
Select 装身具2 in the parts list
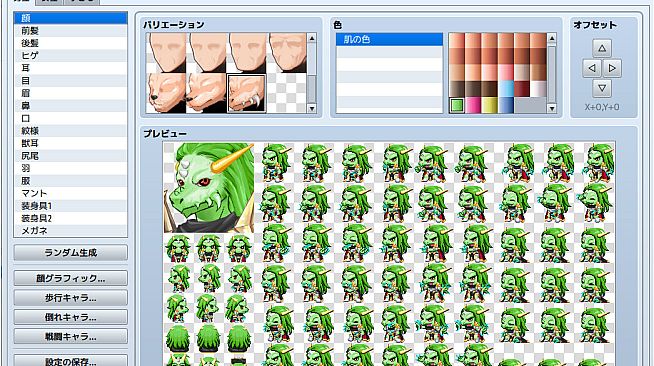click(70, 218)
